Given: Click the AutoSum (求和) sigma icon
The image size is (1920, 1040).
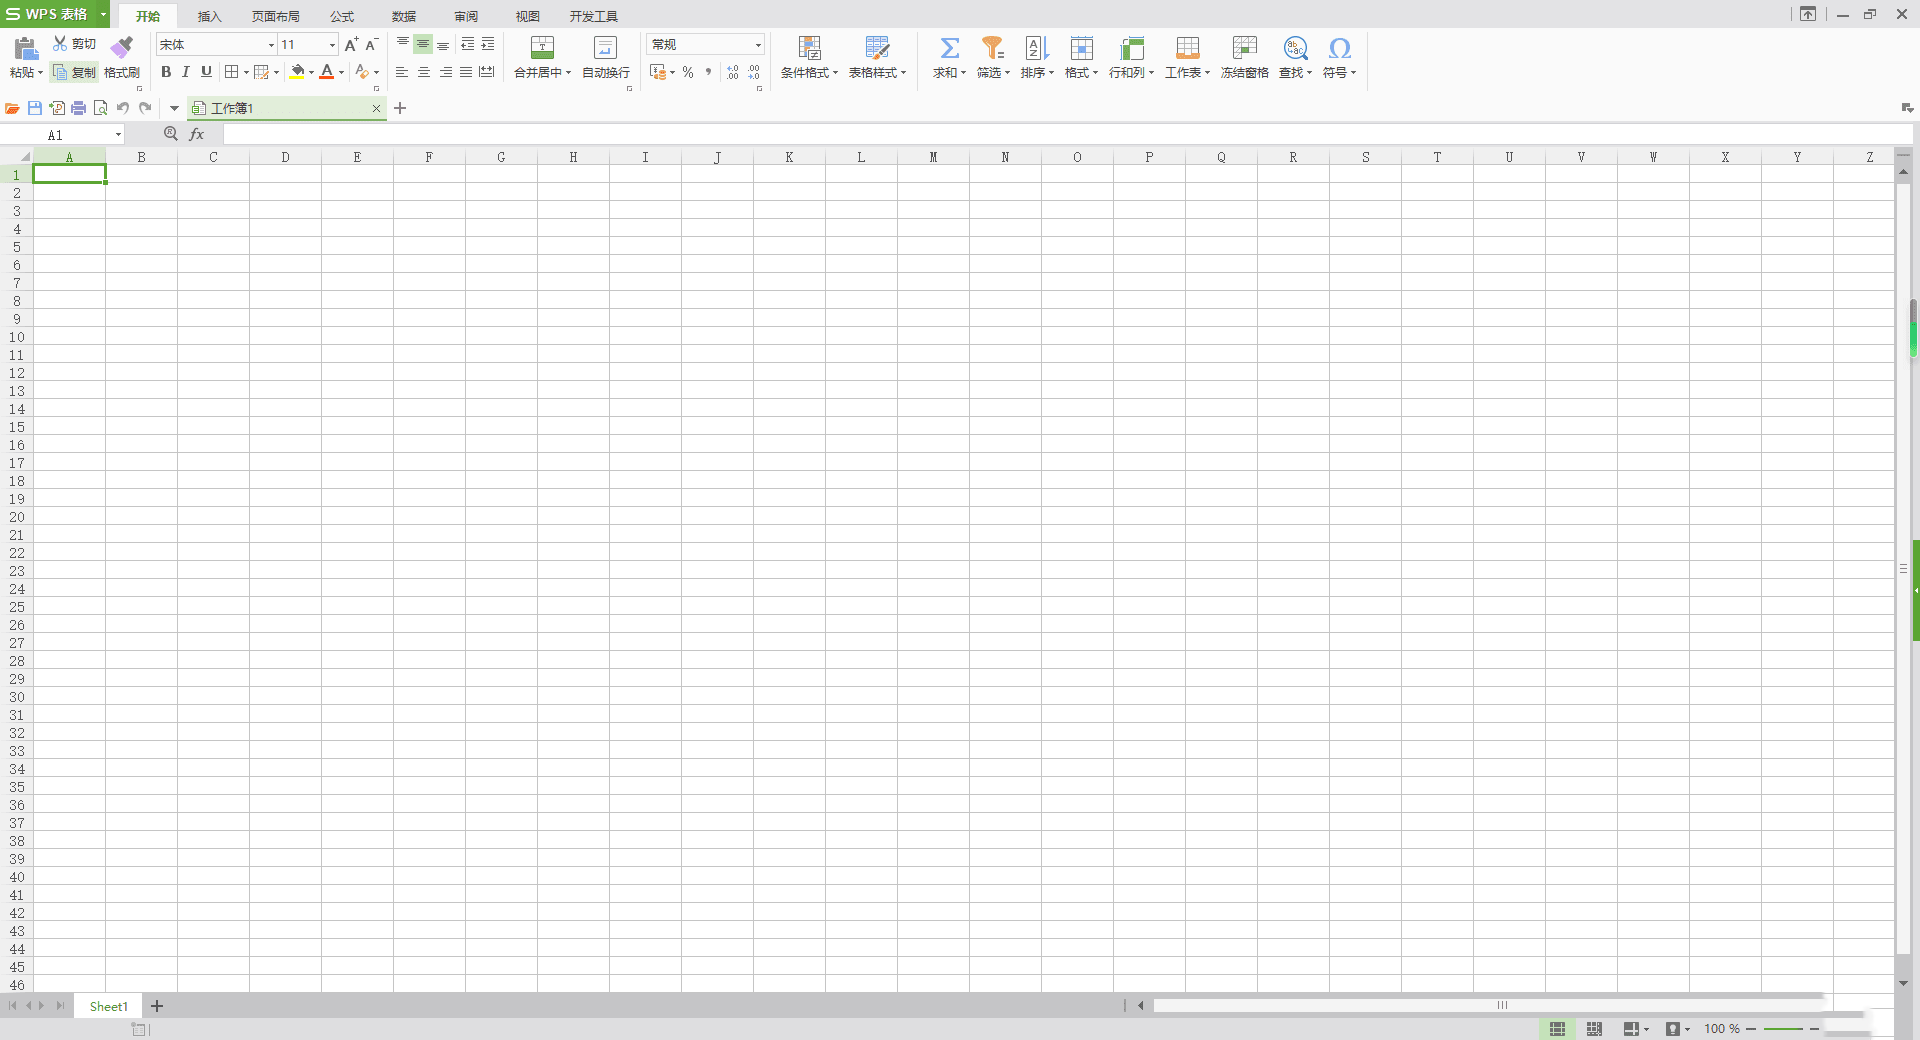Looking at the screenshot, I should [x=949, y=47].
